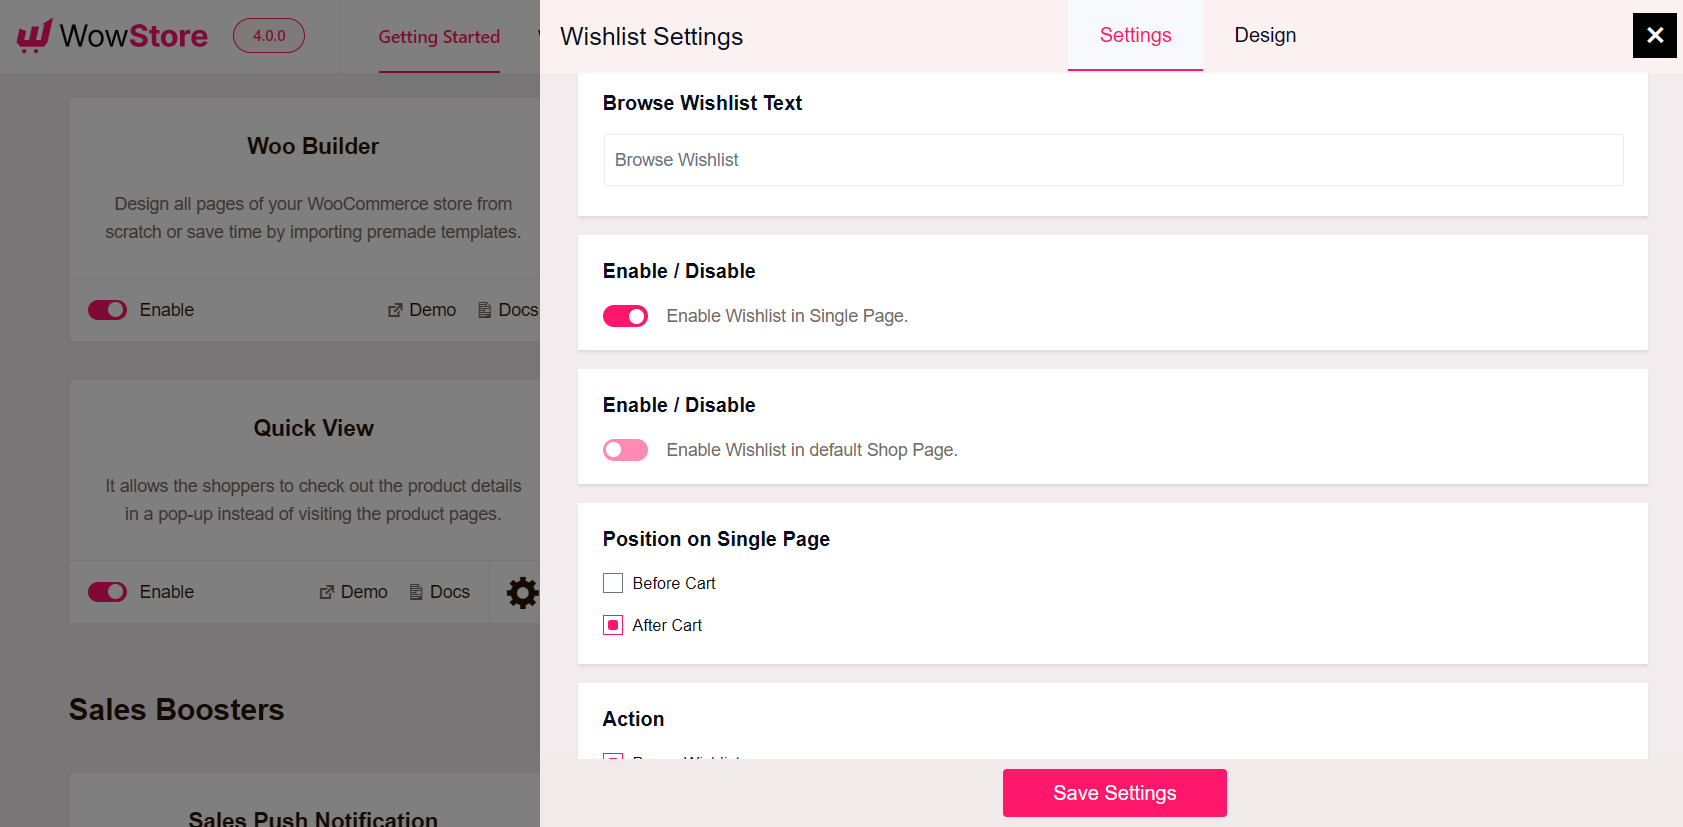Open the Getting Started tab
This screenshot has height=827, width=1683.
pos(439,36)
